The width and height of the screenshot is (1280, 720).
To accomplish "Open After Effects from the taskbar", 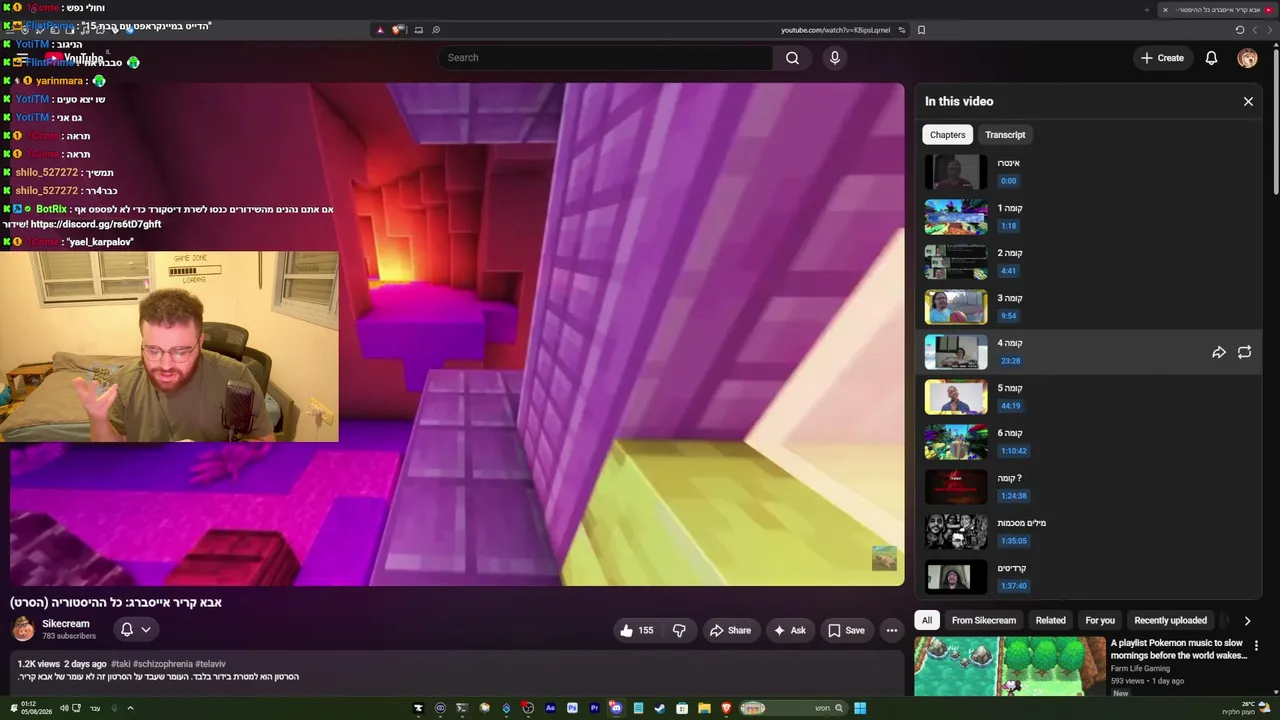I will 550,709.
